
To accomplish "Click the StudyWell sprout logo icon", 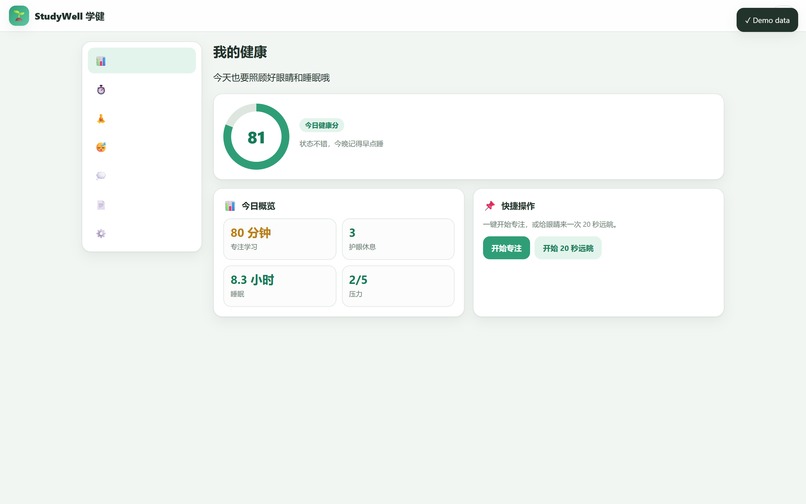I will click(x=19, y=16).
